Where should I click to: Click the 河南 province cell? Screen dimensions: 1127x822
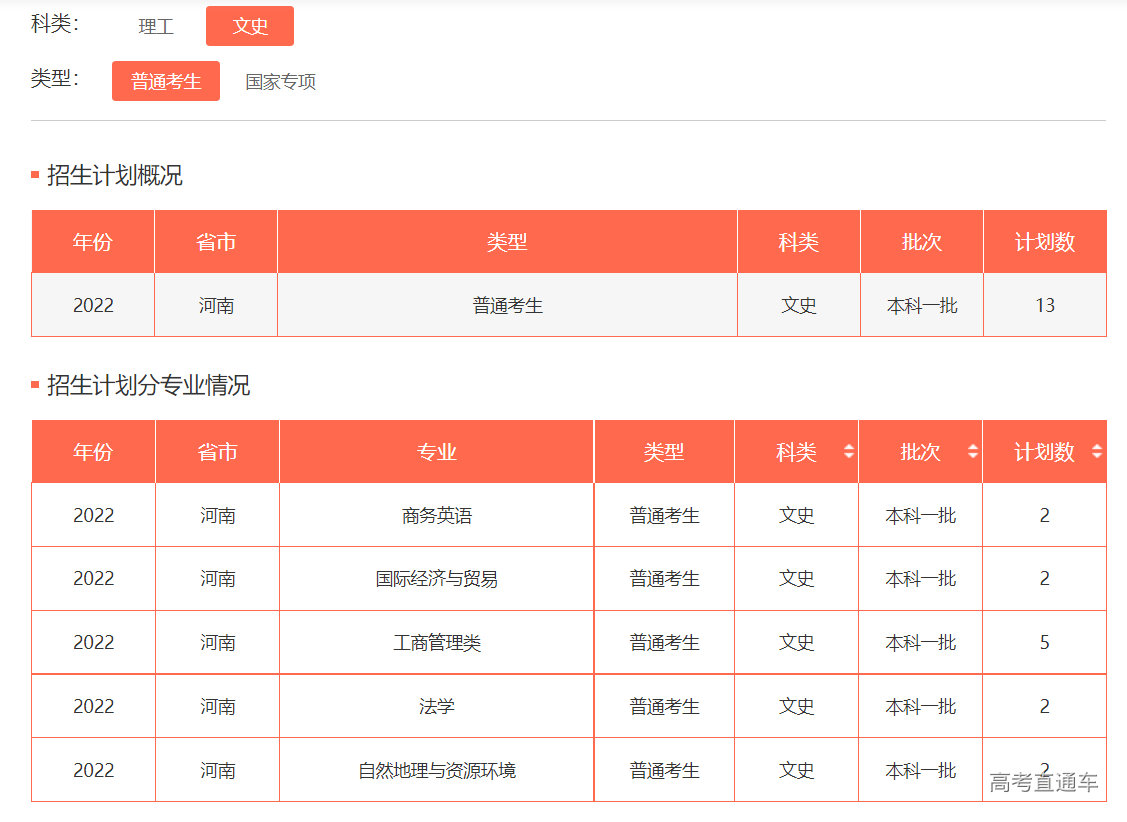(x=215, y=305)
